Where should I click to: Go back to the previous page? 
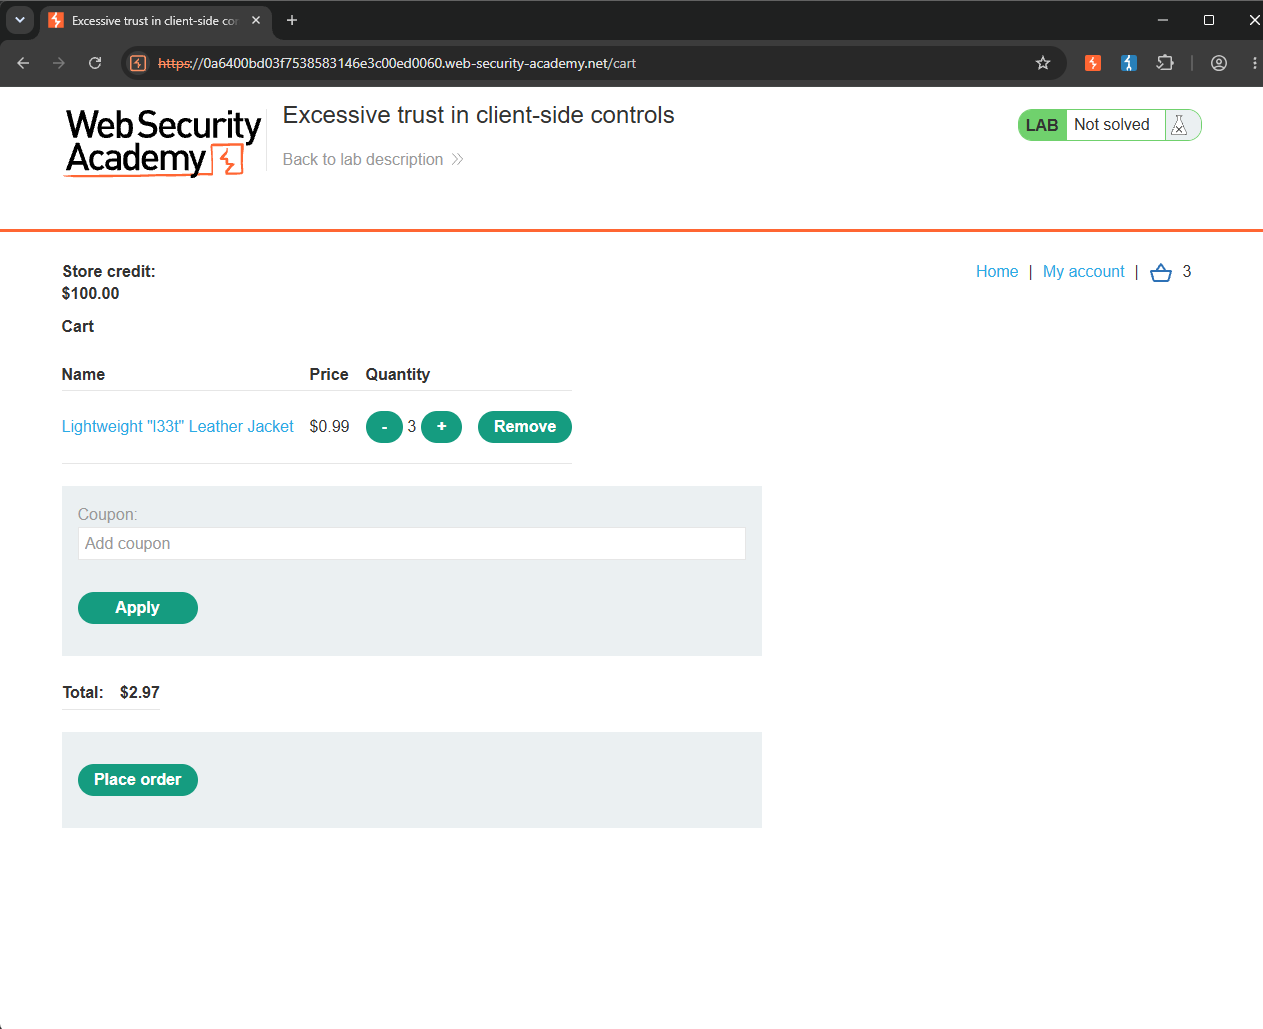tap(23, 63)
